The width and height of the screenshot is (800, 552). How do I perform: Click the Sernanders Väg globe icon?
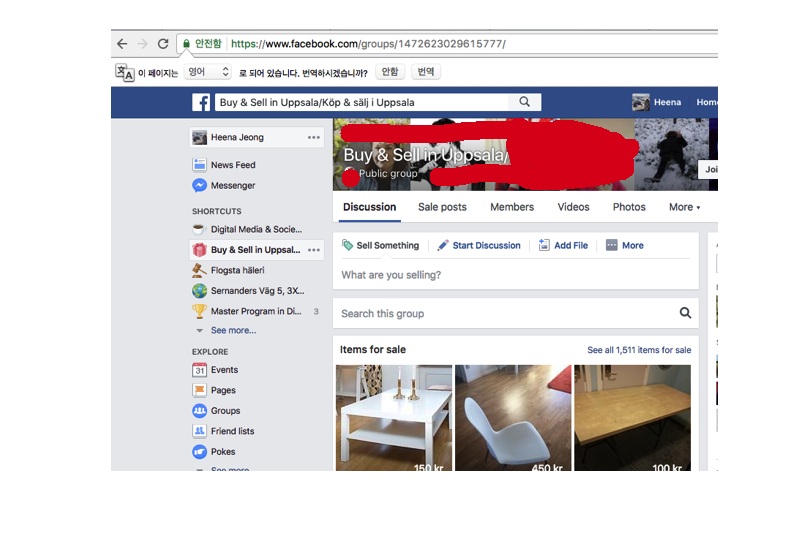pyautogui.click(x=199, y=290)
